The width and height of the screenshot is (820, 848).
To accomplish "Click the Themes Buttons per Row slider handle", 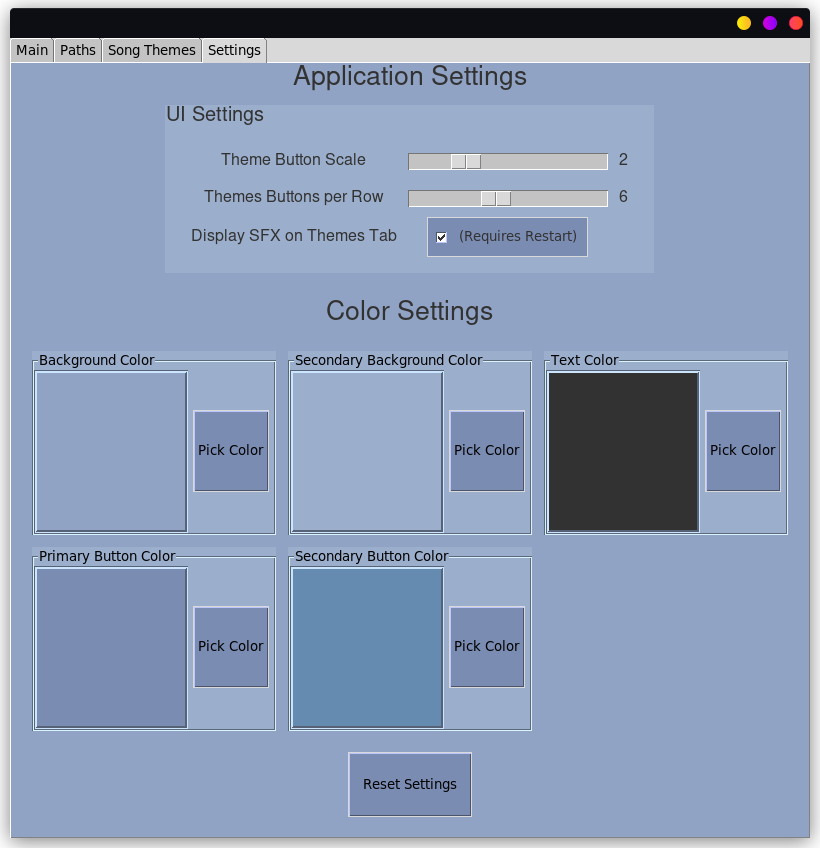I will [496, 198].
